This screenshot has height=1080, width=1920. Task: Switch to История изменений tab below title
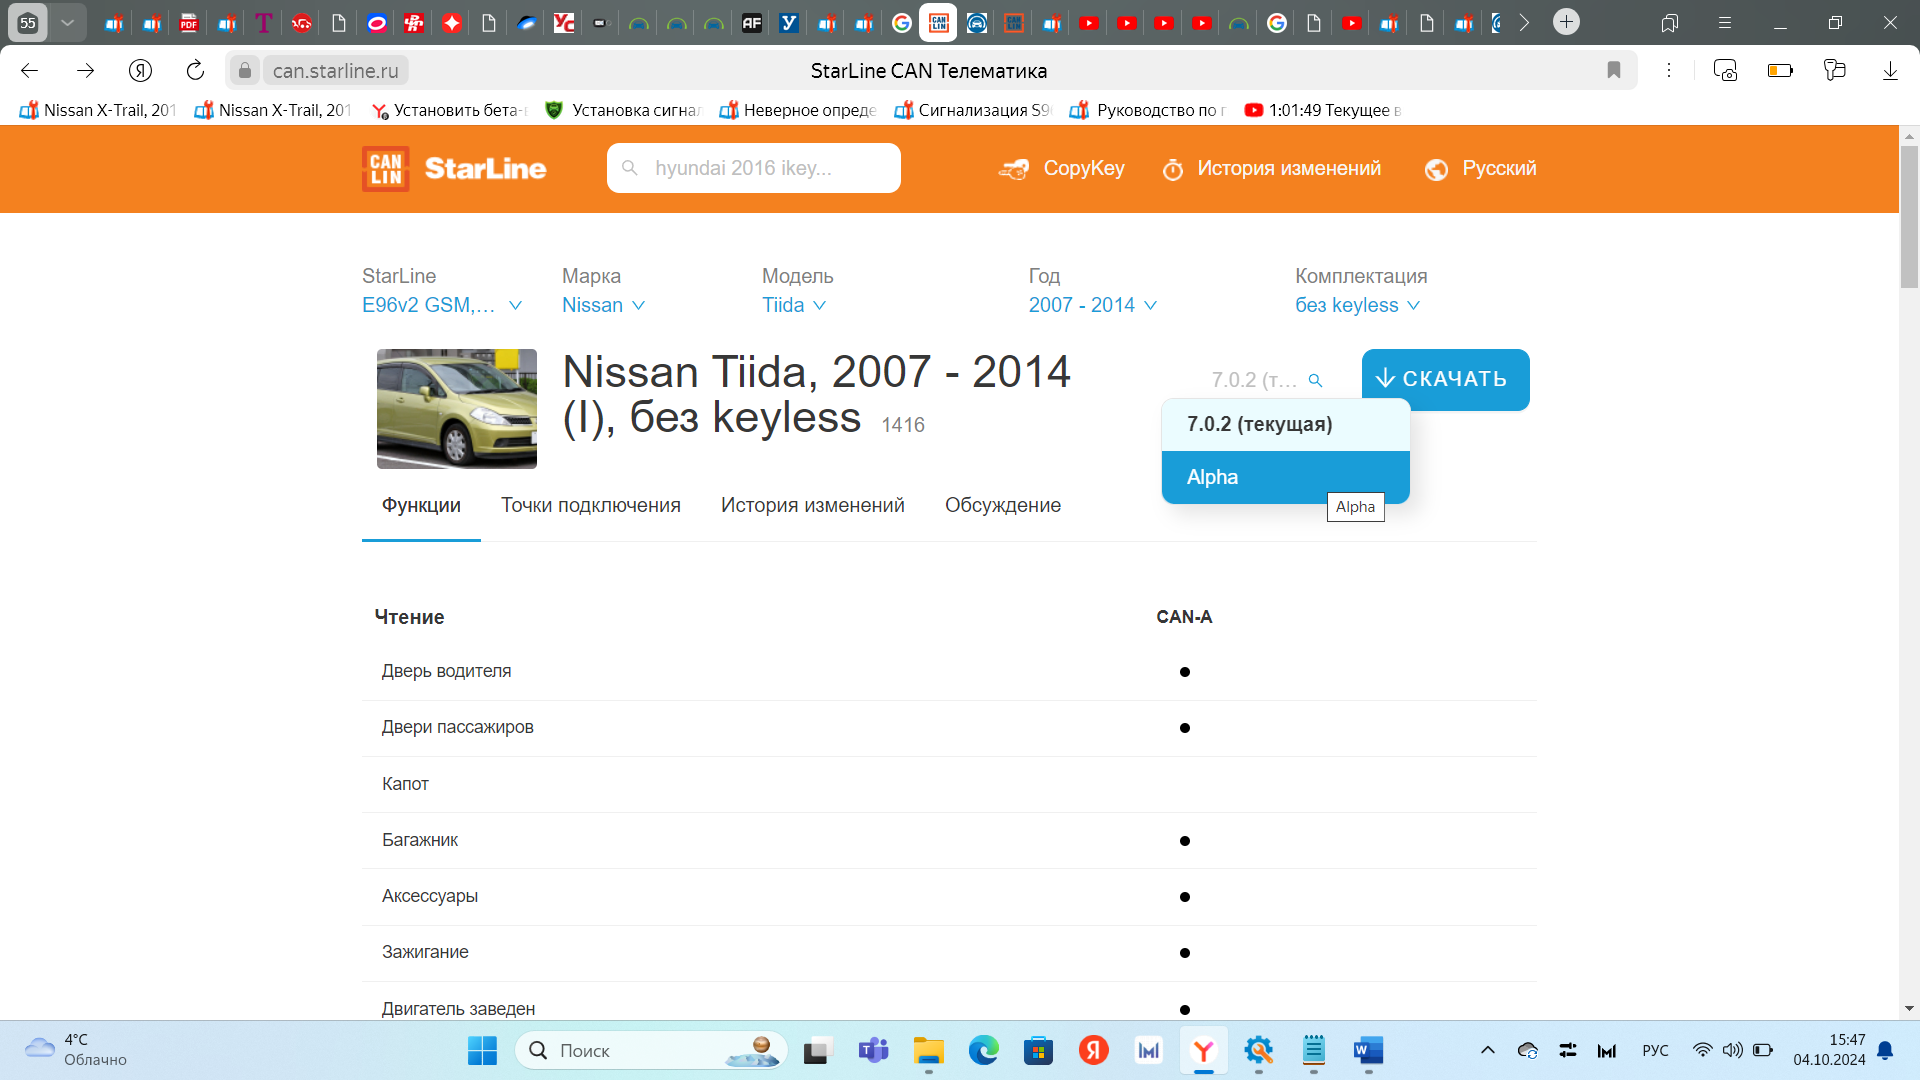point(813,506)
